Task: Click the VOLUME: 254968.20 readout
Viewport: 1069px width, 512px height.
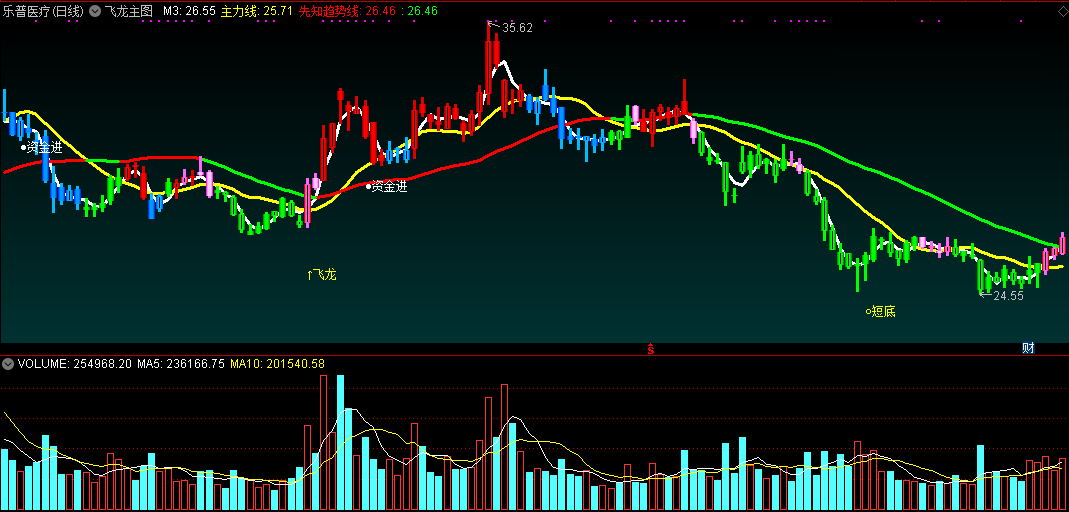Action: 75,364
